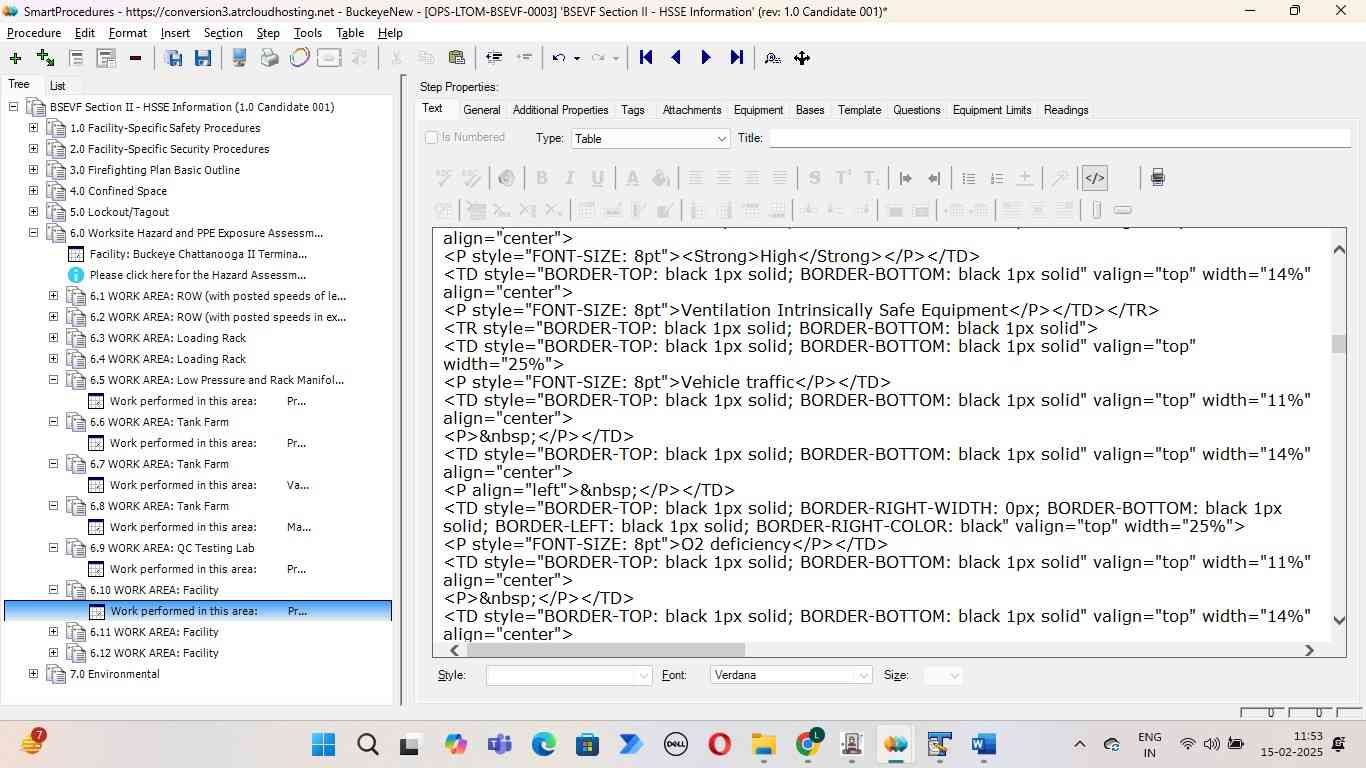Click the green plus Add Step icon
1366x768 pixels.
(x=15, y=58)
